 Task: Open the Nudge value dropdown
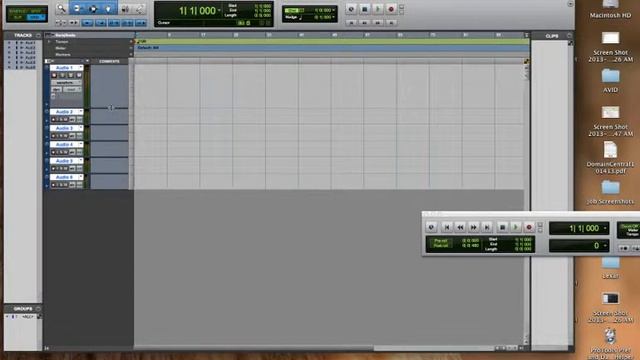click(x=333, y=17)
